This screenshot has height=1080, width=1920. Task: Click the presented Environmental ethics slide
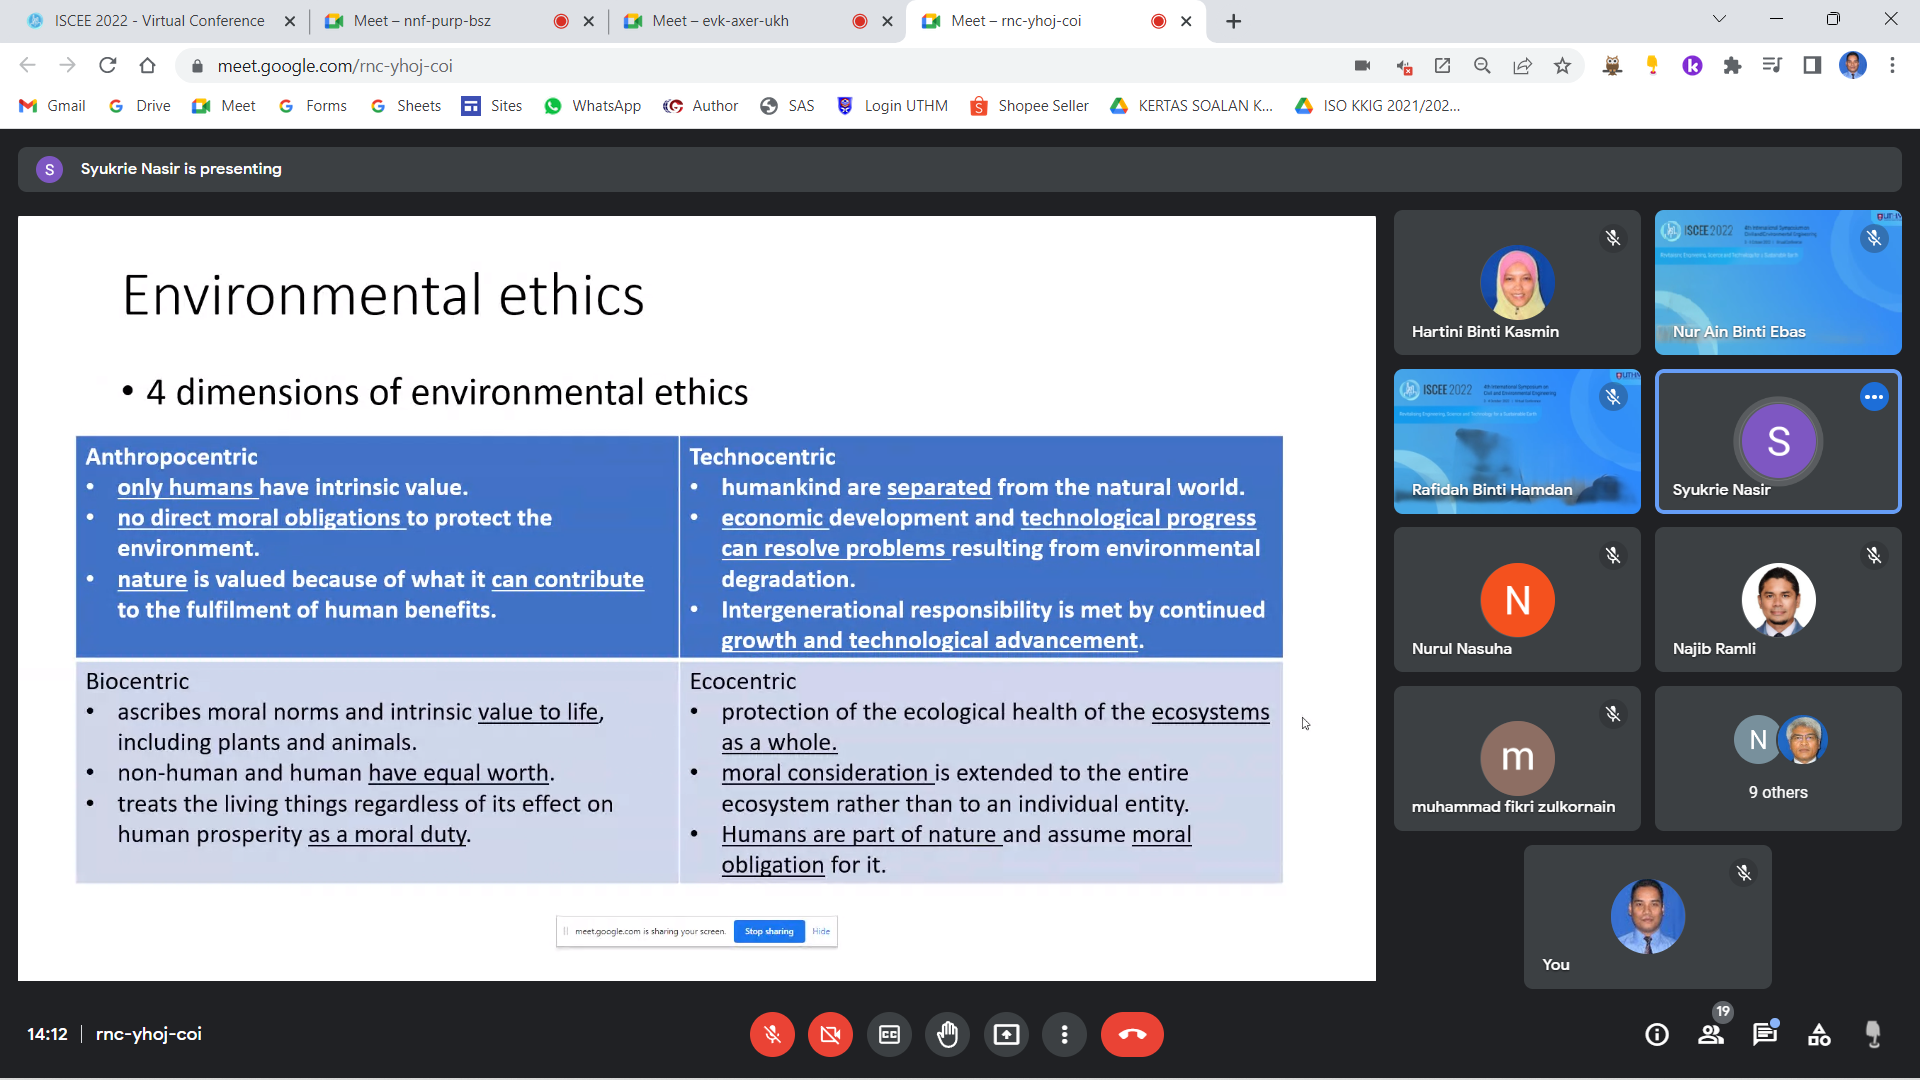pyautogui.click(x=696, y=598)
